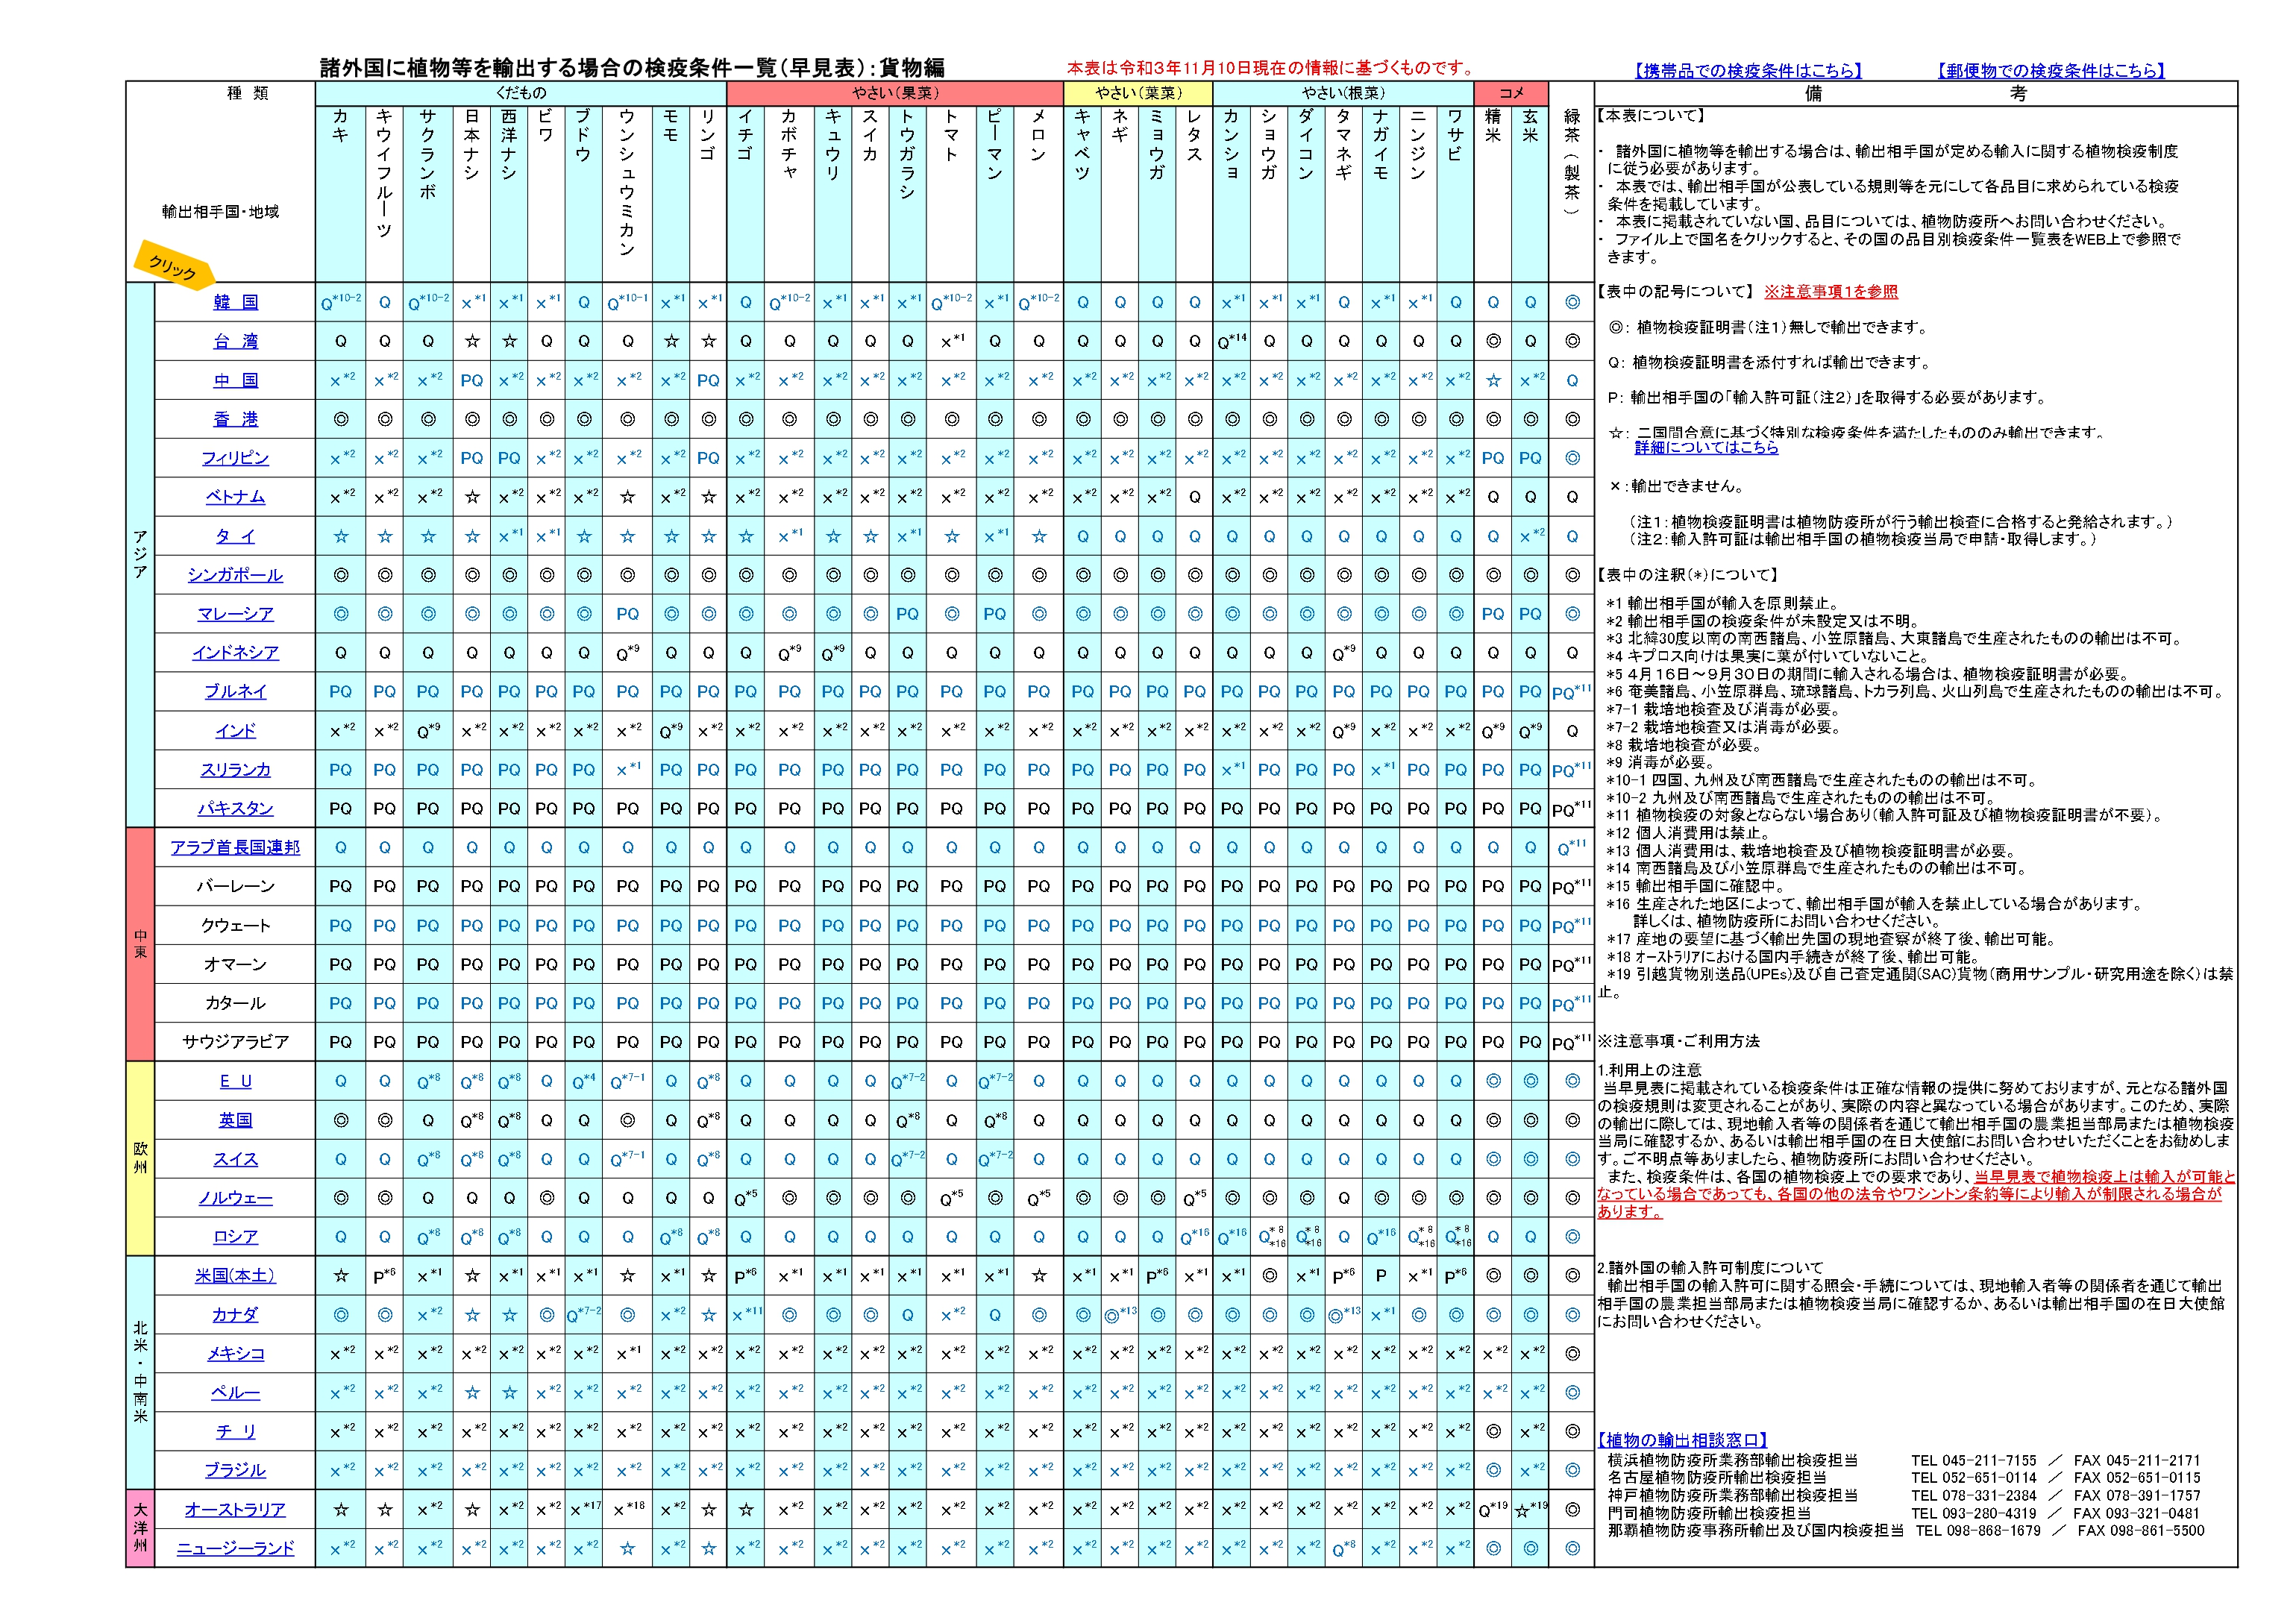
Task: Open the 米国(本土) country link
Action: 235,1276
